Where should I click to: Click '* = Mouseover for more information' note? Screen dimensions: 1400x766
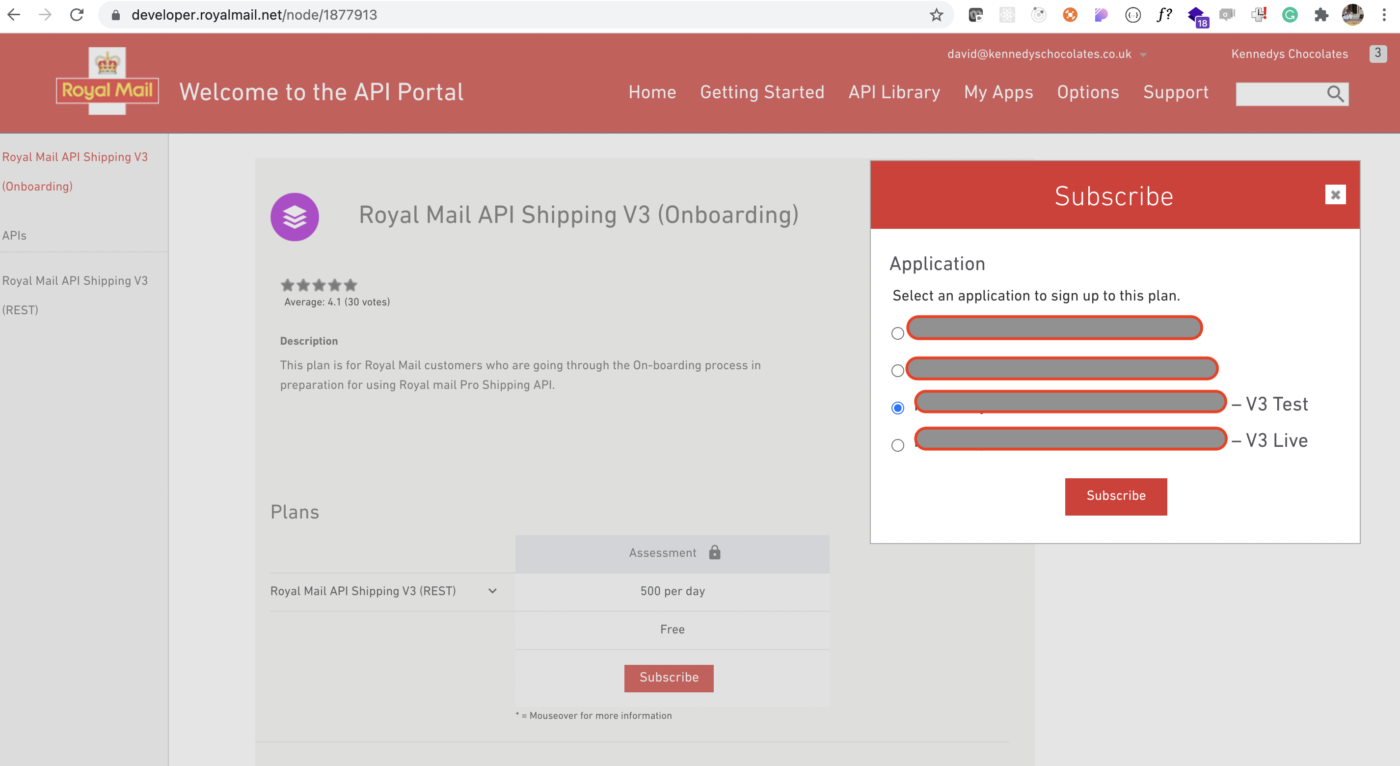click(594, 716)
